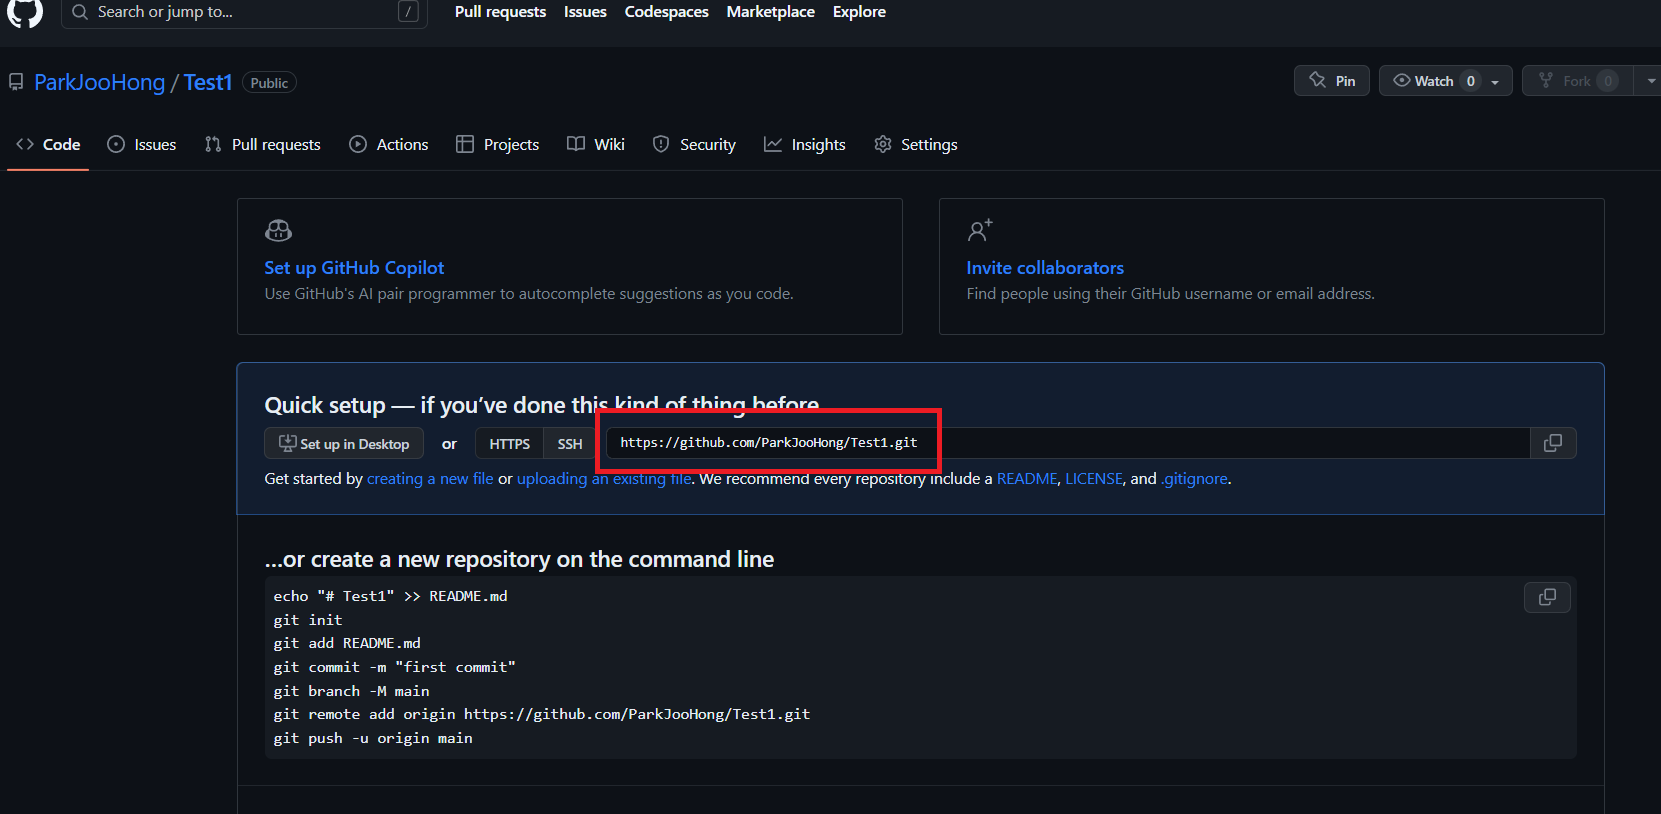Copy repository URL with clipboard icon
Image resolution: width=1661 pixels, height=814 pixels.
[1553, 443]
